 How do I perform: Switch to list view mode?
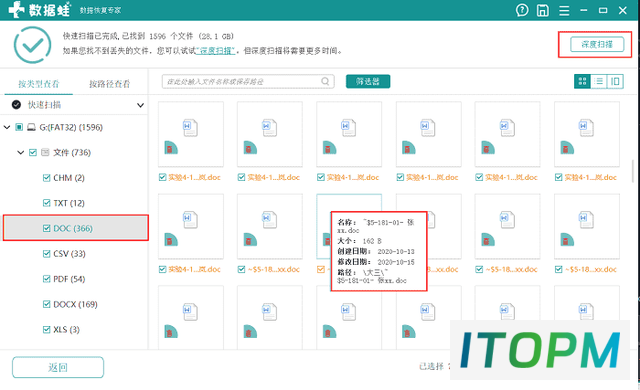point(599,81)
